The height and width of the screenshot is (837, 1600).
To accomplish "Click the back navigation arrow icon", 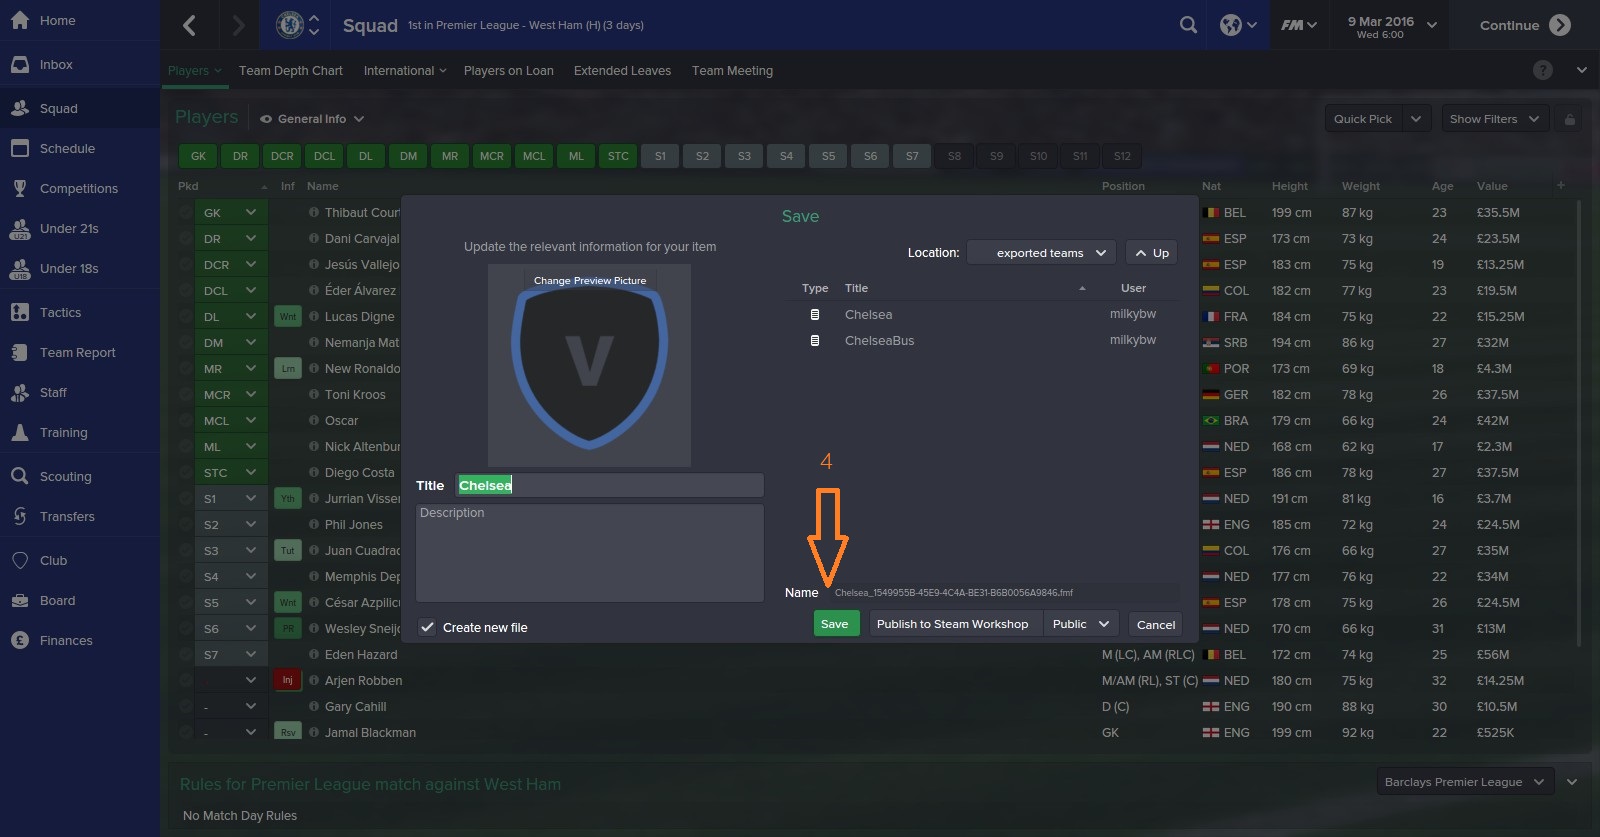I will [x=189, y=25].
